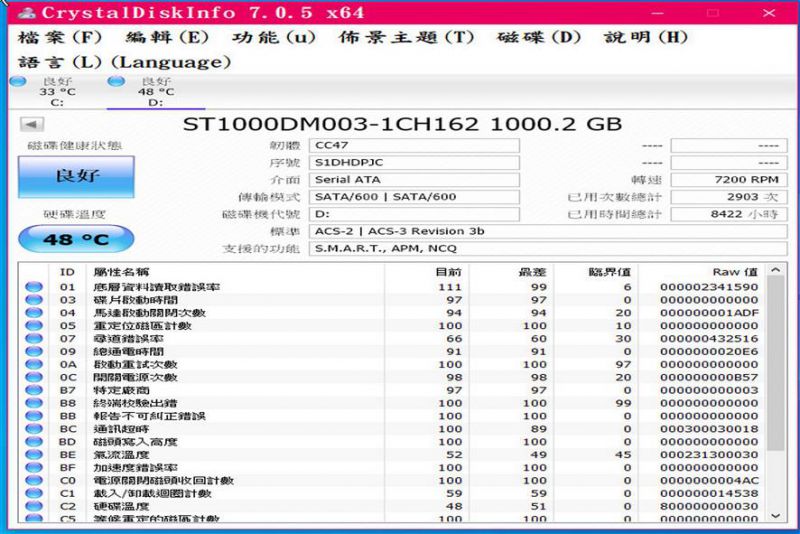
Task: Open the 檔案 (F) menu
Action: [x=60, y=38]
